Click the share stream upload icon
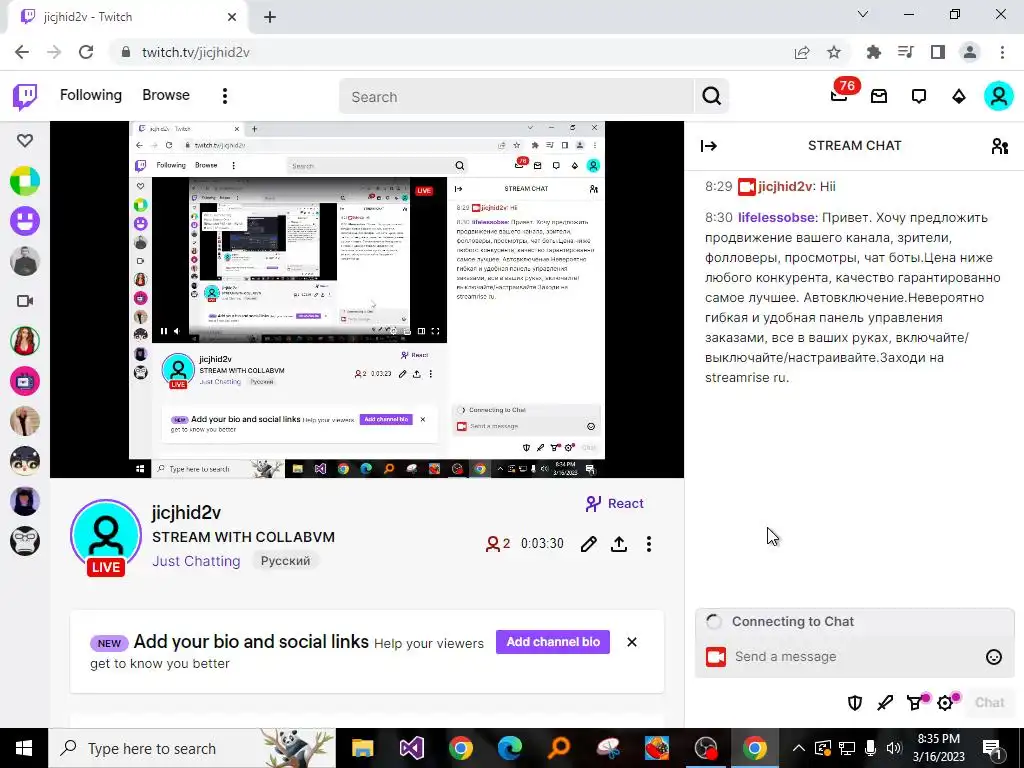The height and width of the screenshot is (768, 1024). coord(618,544)
